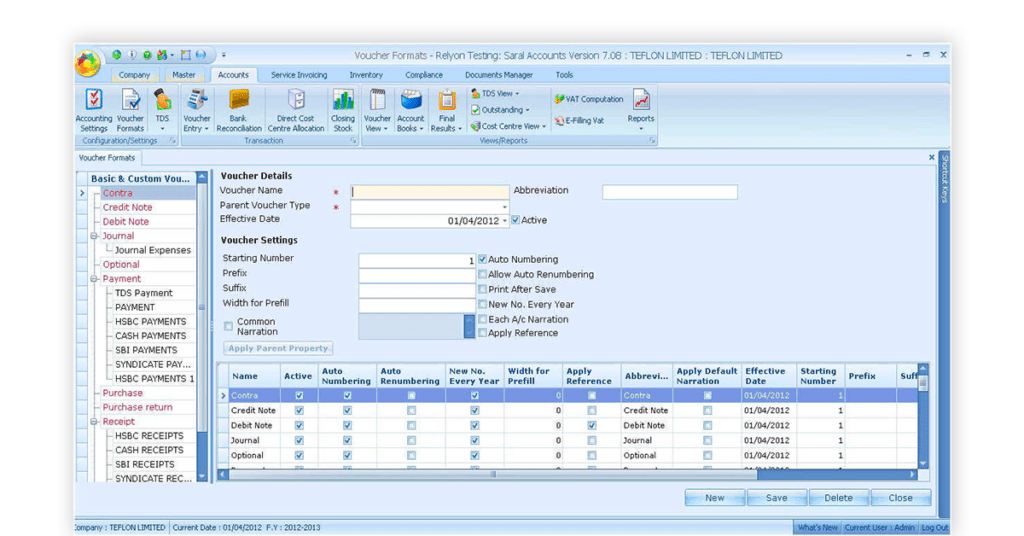Select CASH RECEIPTS in the tree
The height and width of the screenshot is (536, 1024).
point(150,450)
